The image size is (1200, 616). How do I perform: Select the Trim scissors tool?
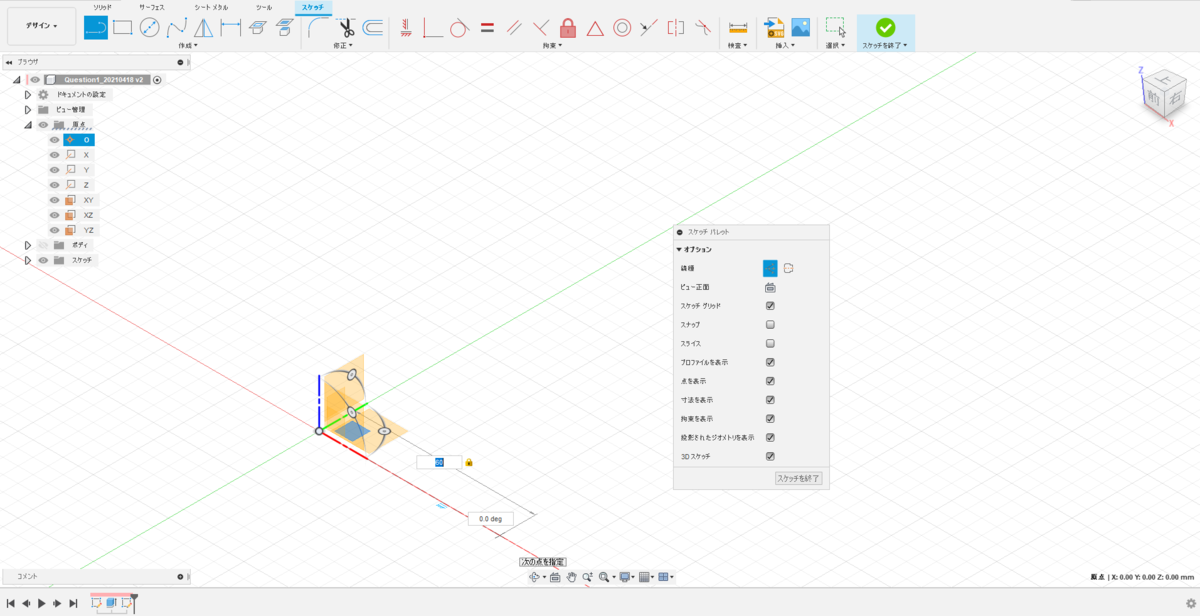pyautogui.click(x=346, y=27)
